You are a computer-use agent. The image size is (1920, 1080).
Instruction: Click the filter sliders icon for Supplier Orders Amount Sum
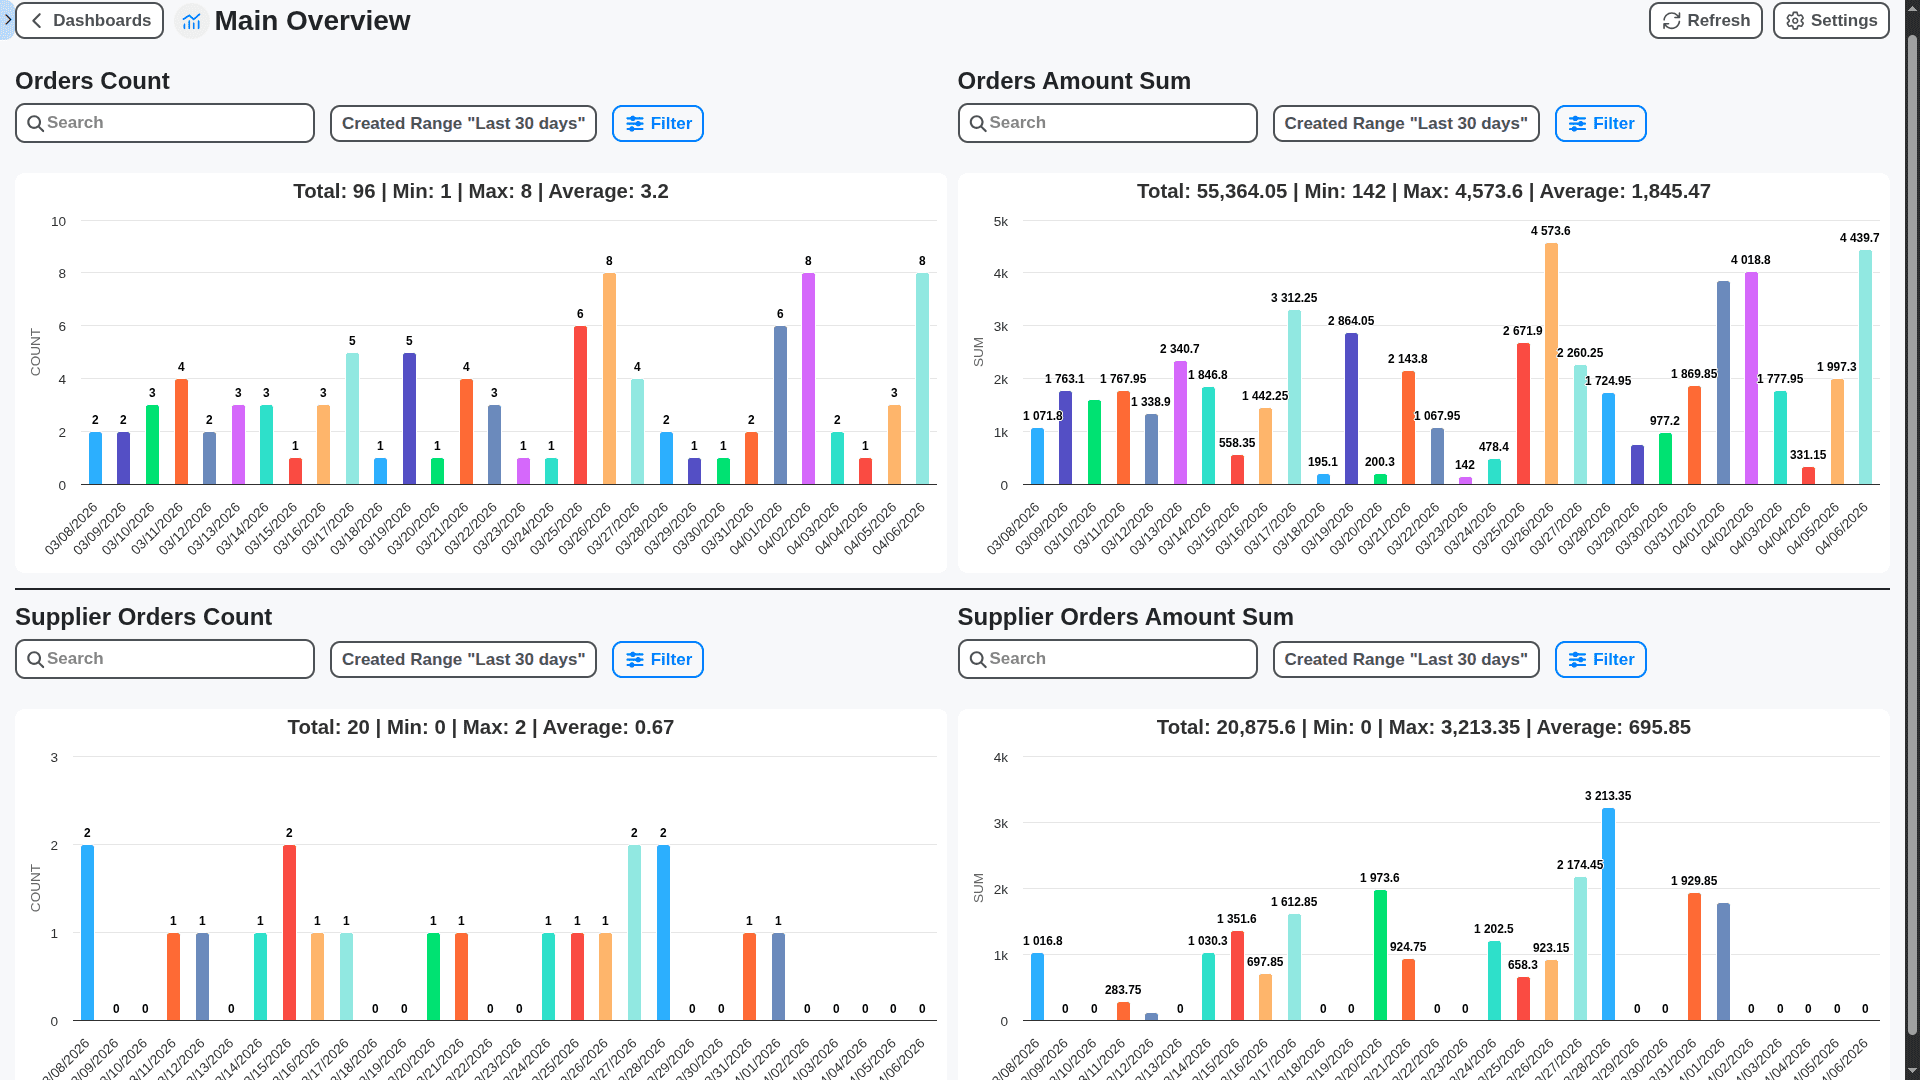(x=1579, y=659)
